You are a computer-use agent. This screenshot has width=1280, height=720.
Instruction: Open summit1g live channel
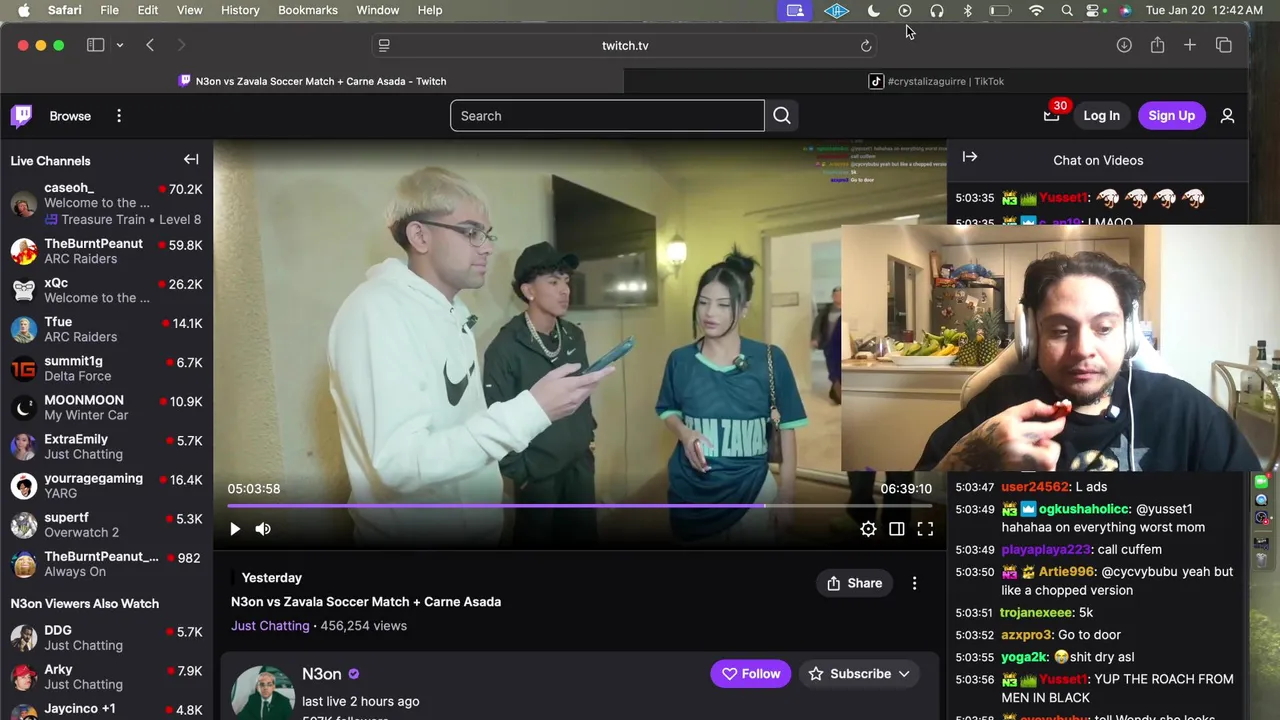pos(106,368)
